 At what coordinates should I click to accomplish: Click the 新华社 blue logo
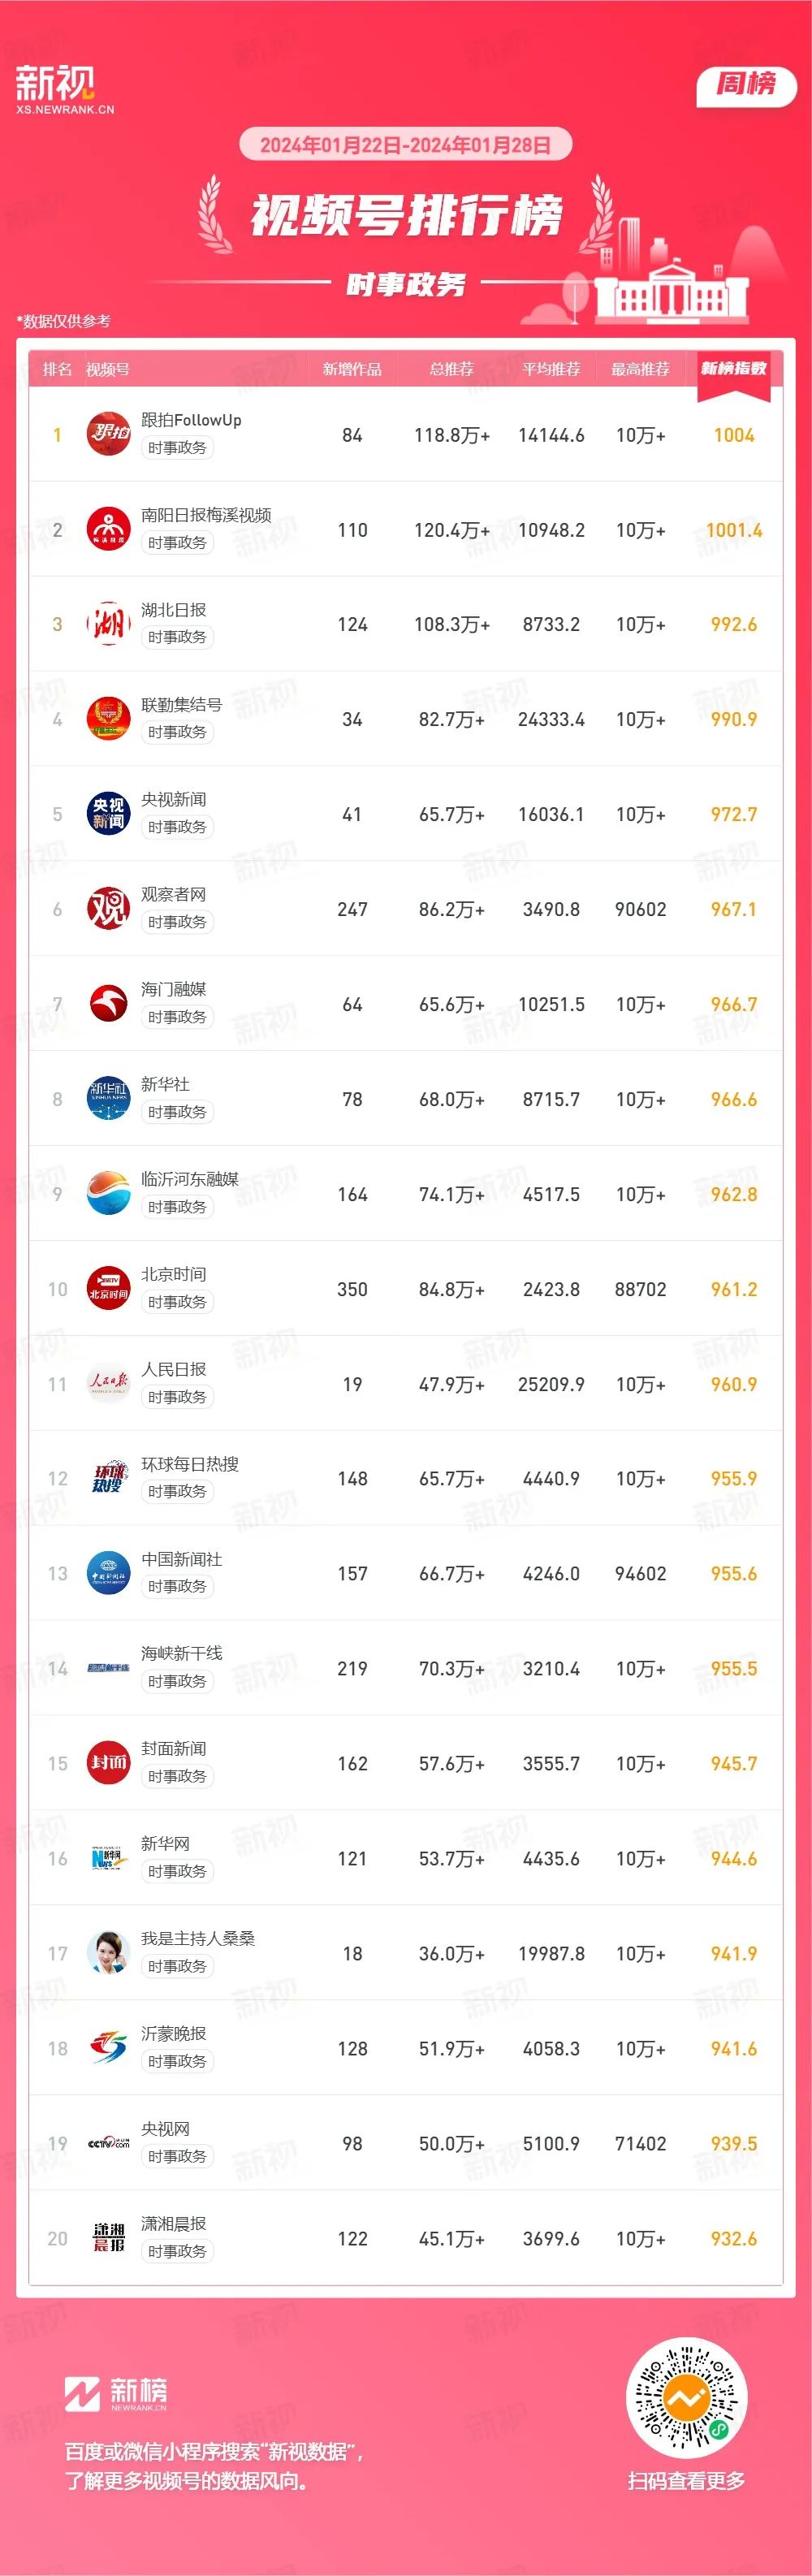[x=108, y=1098]
